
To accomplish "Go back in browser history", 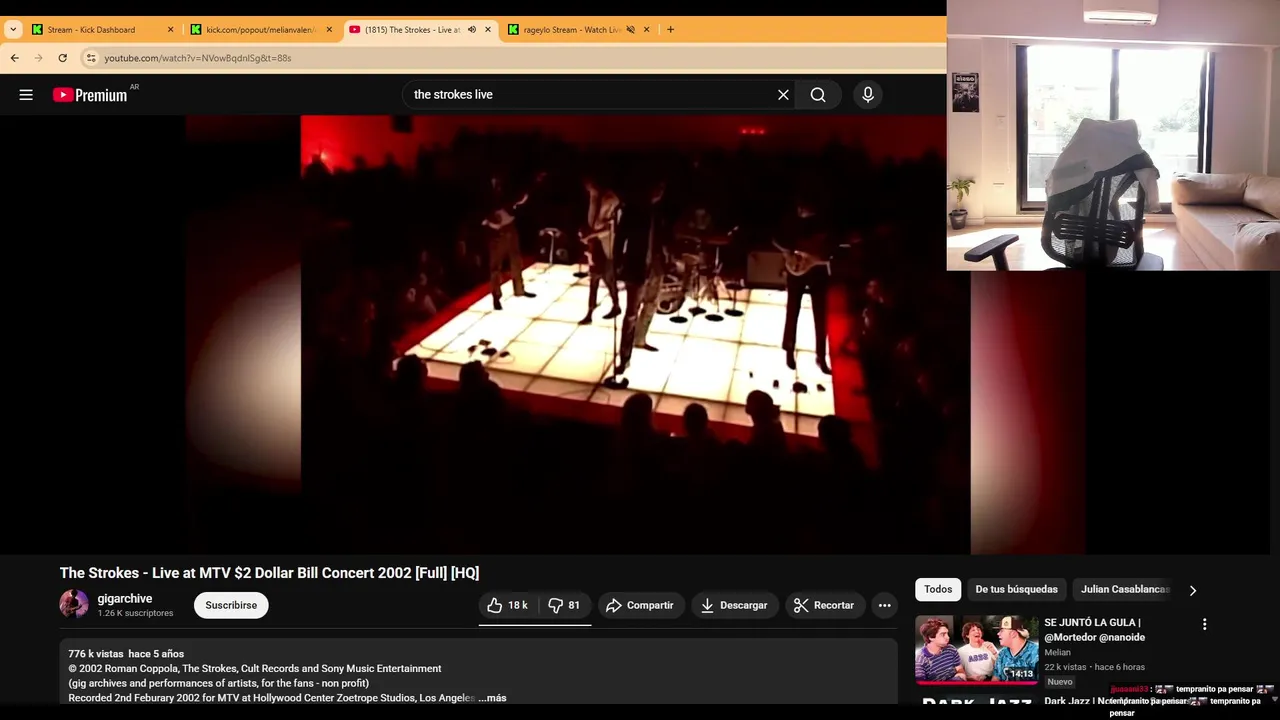I will [15, 58].
